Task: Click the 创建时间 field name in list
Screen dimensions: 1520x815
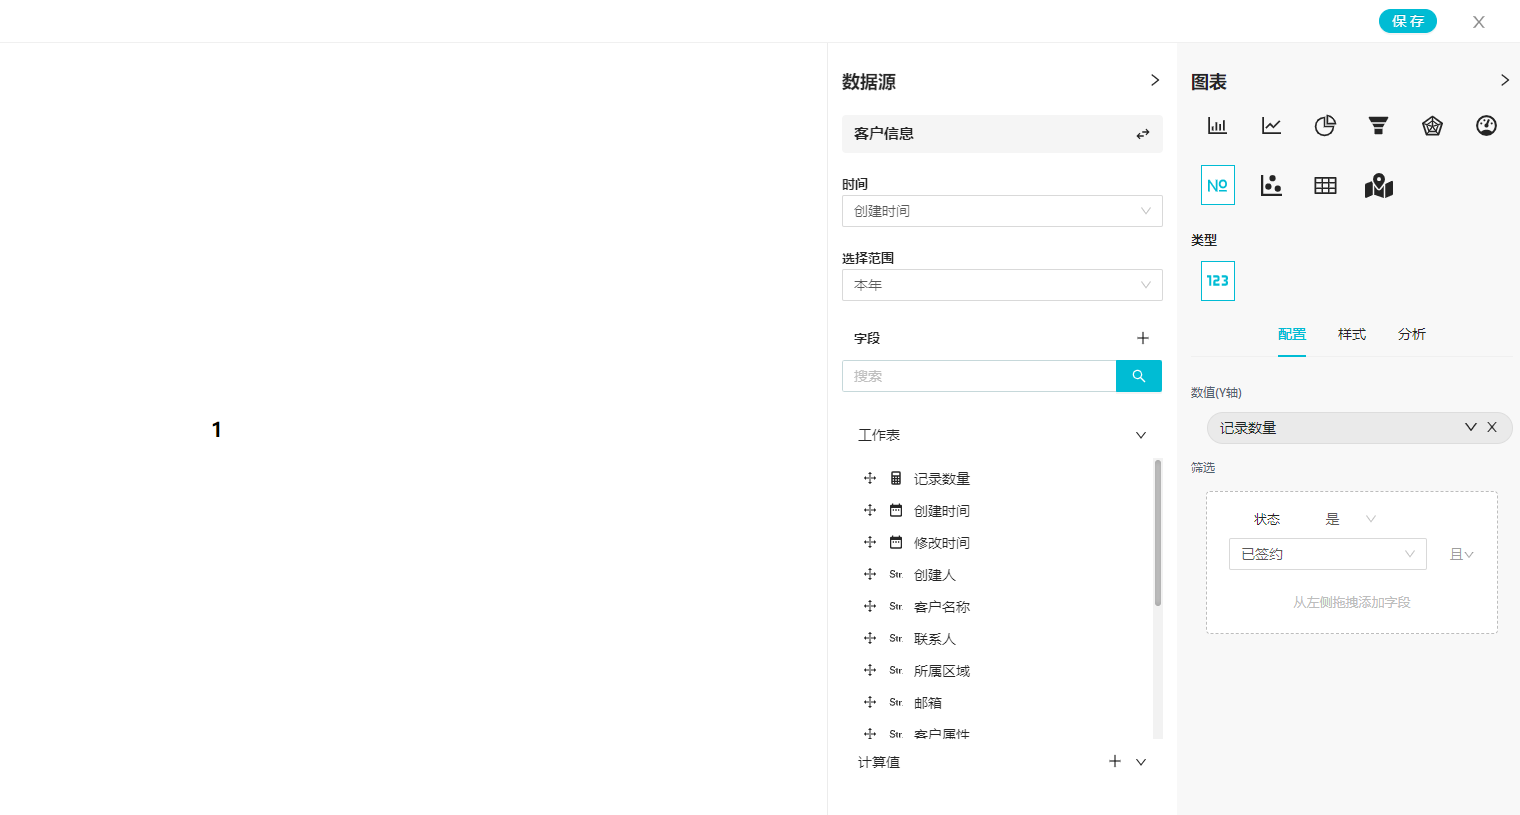Action: (942, 511)
